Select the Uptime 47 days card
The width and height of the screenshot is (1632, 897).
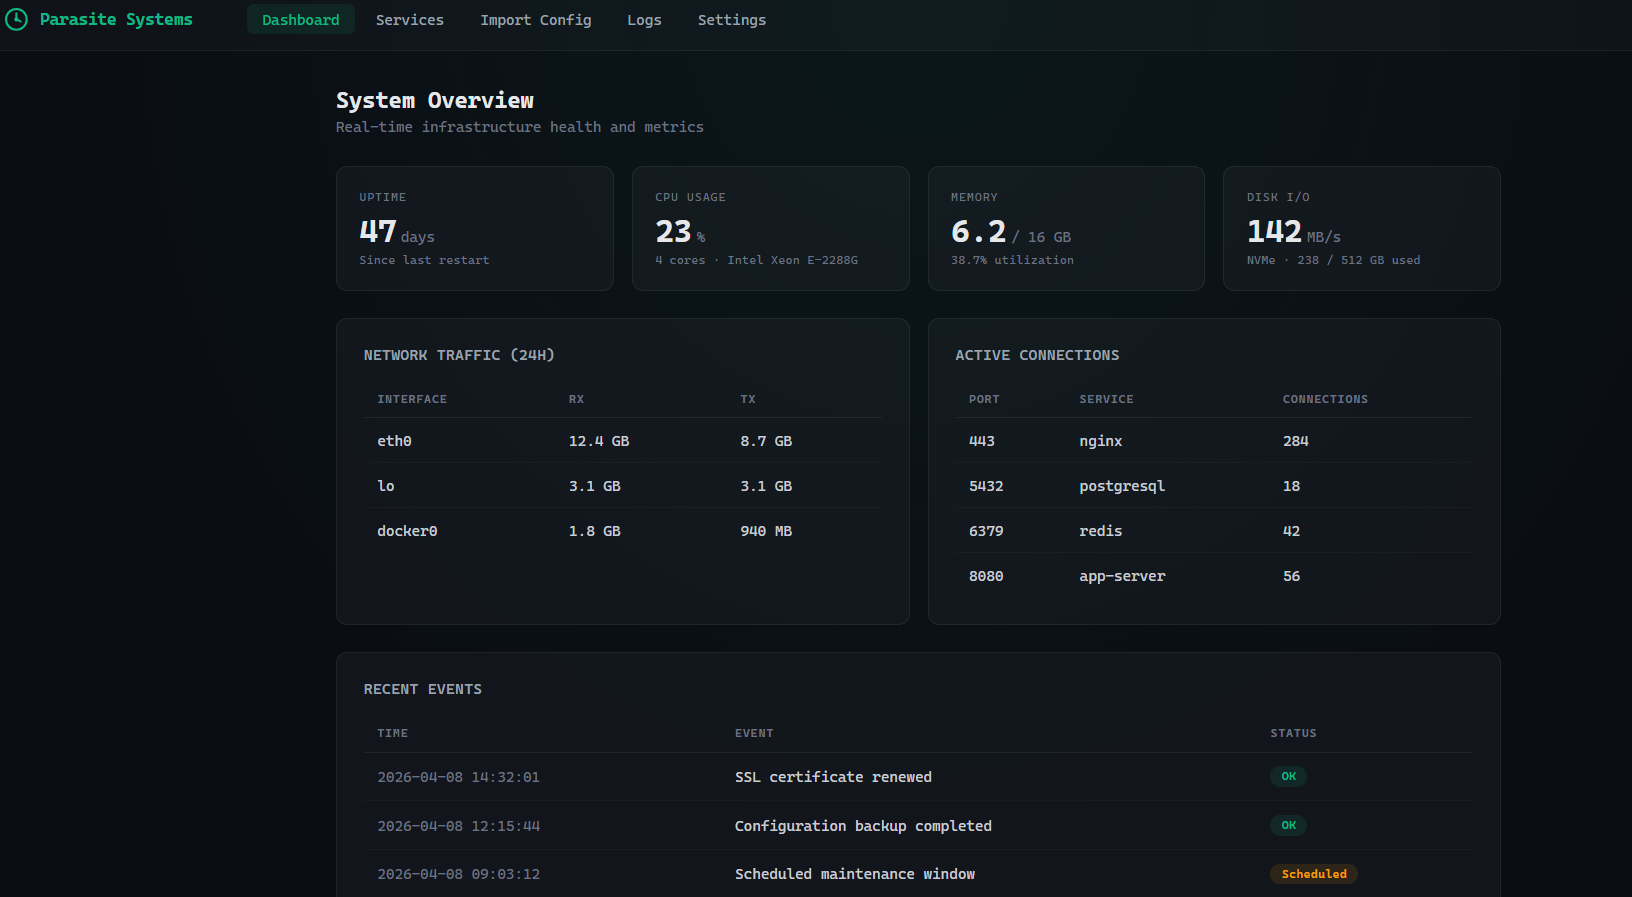click(x=475, y=228)
